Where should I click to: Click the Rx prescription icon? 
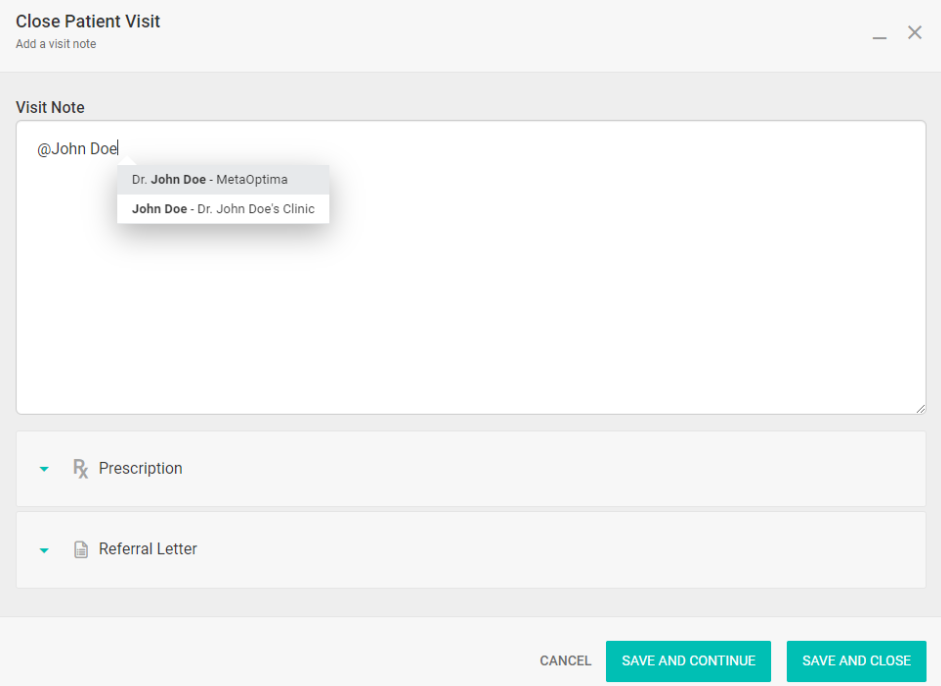(80, 468)
